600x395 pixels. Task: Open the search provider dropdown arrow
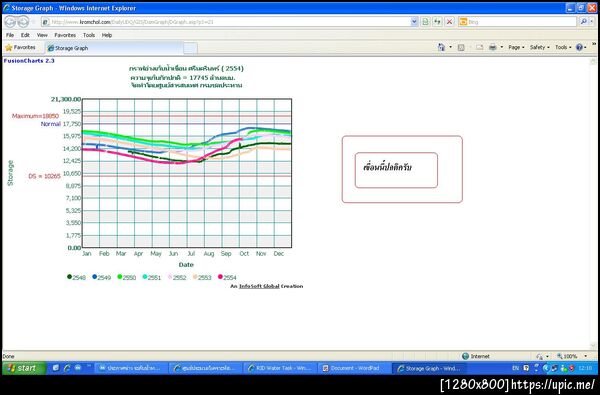click(x=592, y=22)
